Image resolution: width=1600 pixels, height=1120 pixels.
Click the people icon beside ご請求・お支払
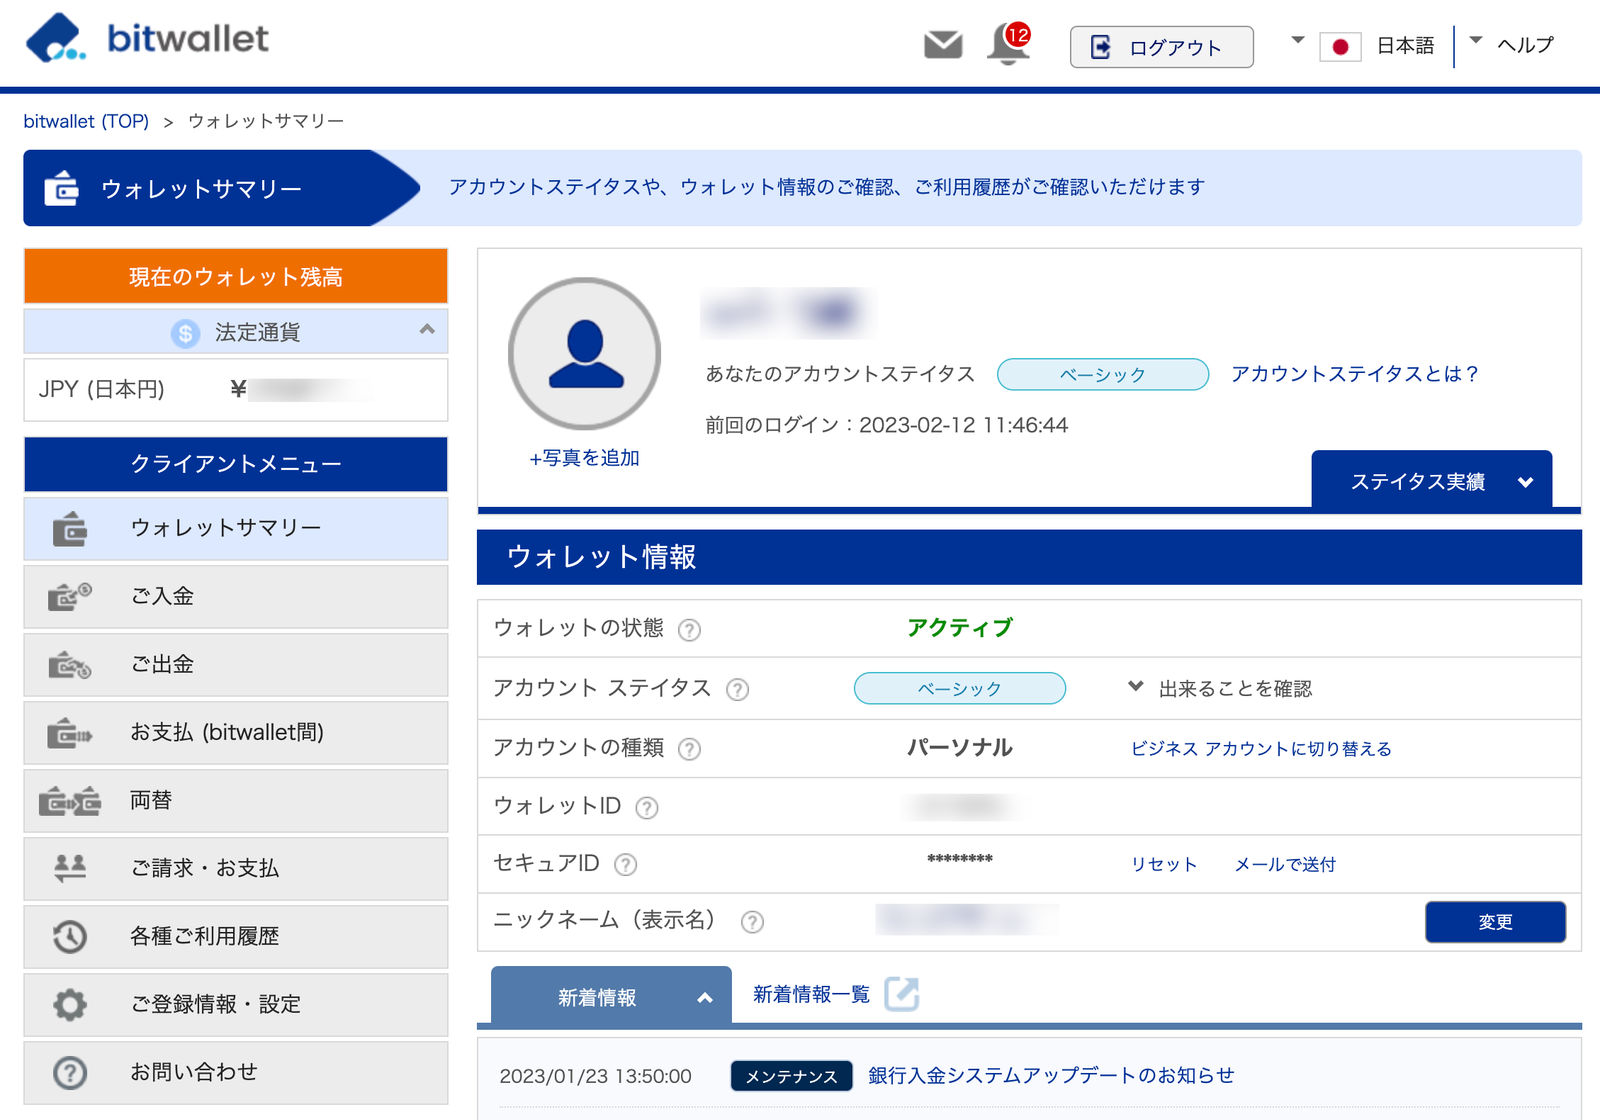(x=70, y=868)
